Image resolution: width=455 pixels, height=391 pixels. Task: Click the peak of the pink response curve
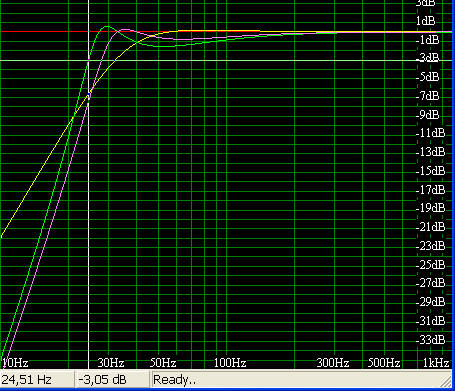coord(125,30)
